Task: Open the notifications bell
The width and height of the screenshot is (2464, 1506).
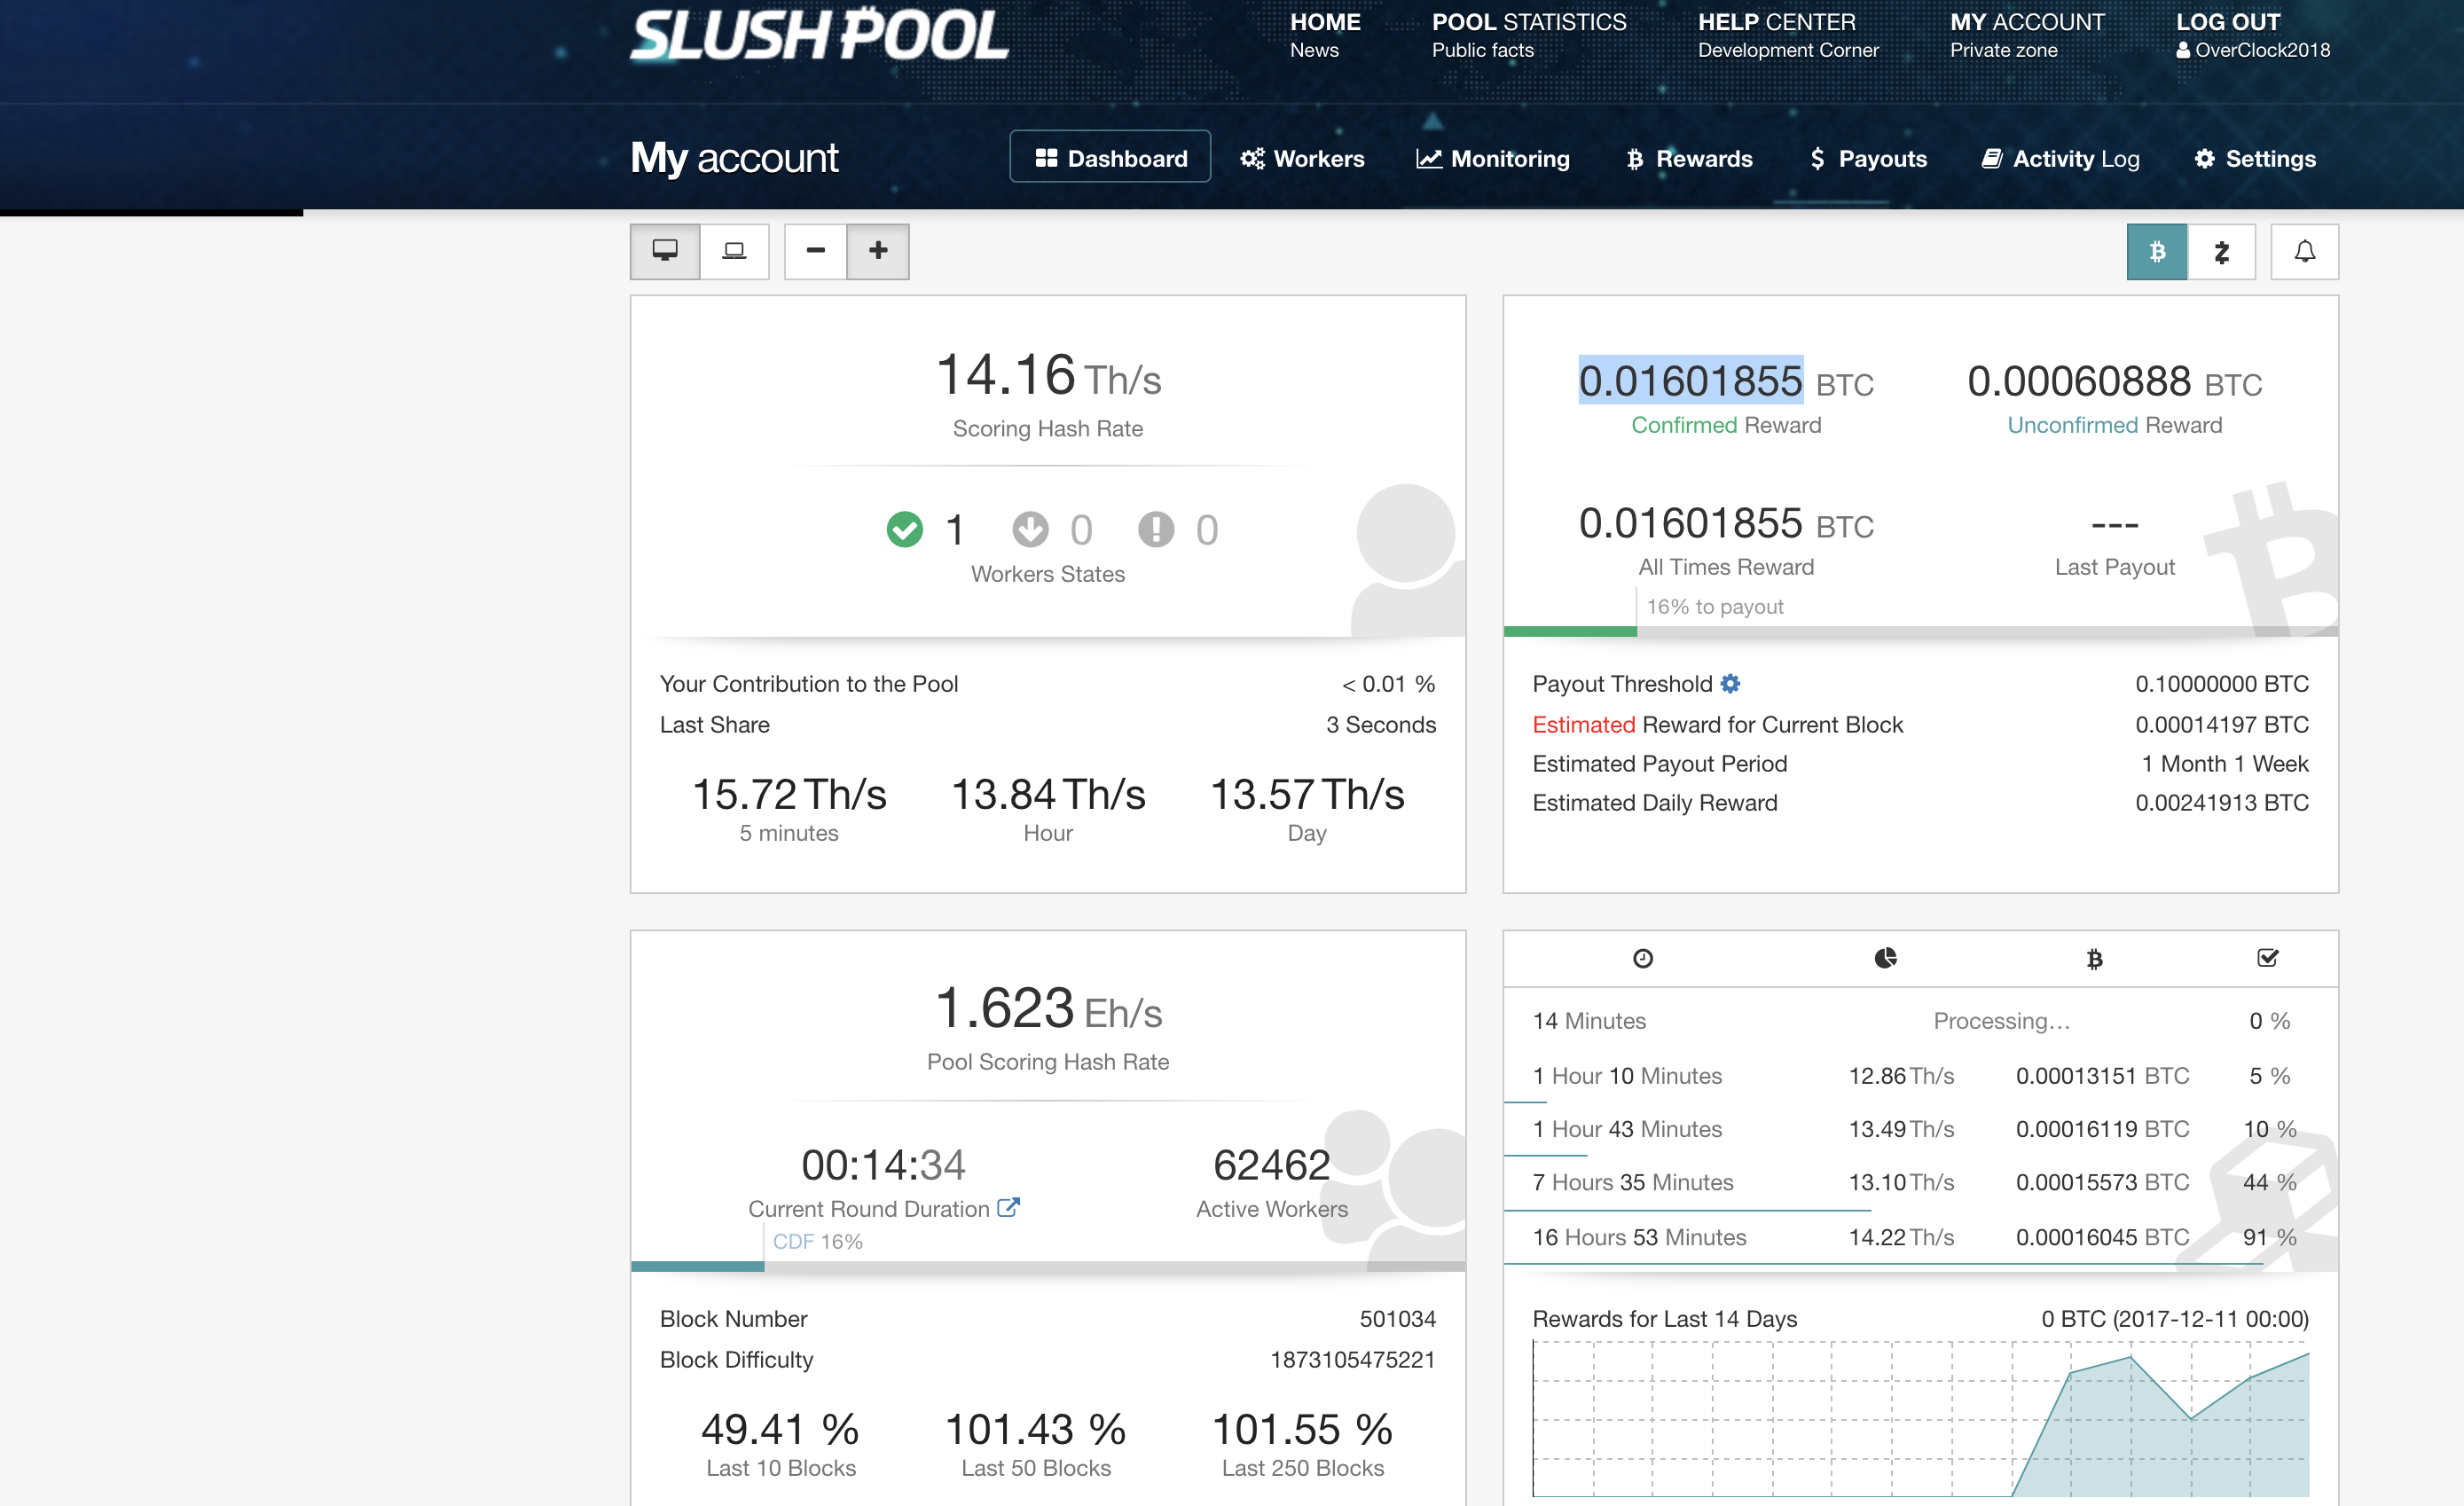Action: [2304, 251]
